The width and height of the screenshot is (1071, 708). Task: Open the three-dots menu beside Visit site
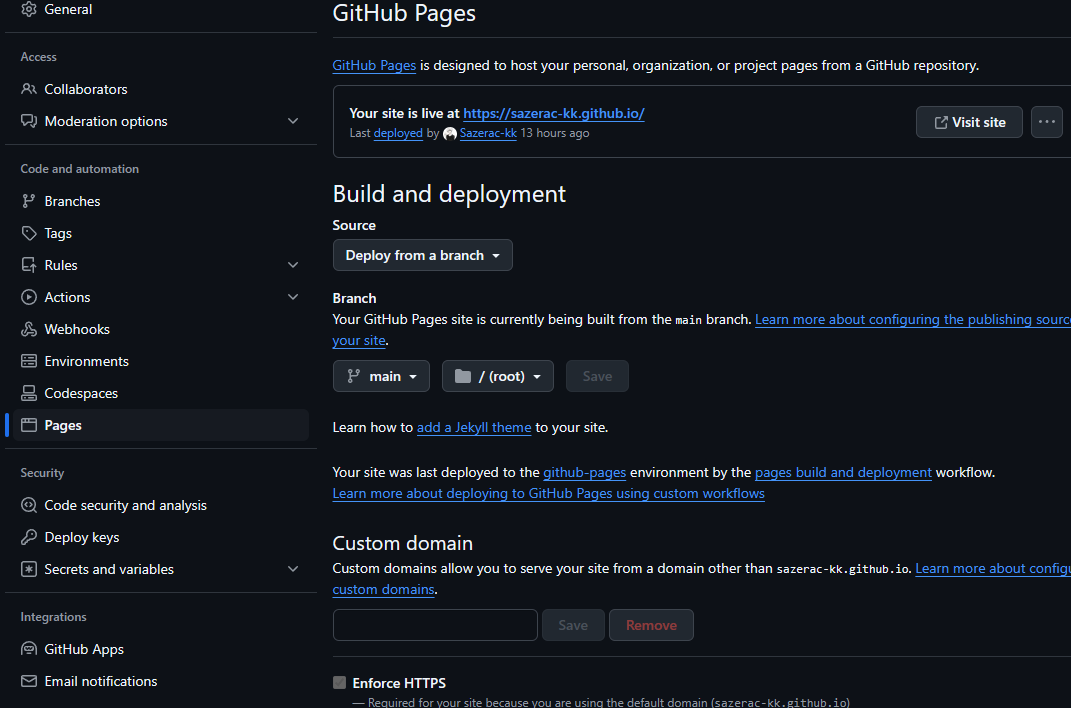[x=1046, y=122]
